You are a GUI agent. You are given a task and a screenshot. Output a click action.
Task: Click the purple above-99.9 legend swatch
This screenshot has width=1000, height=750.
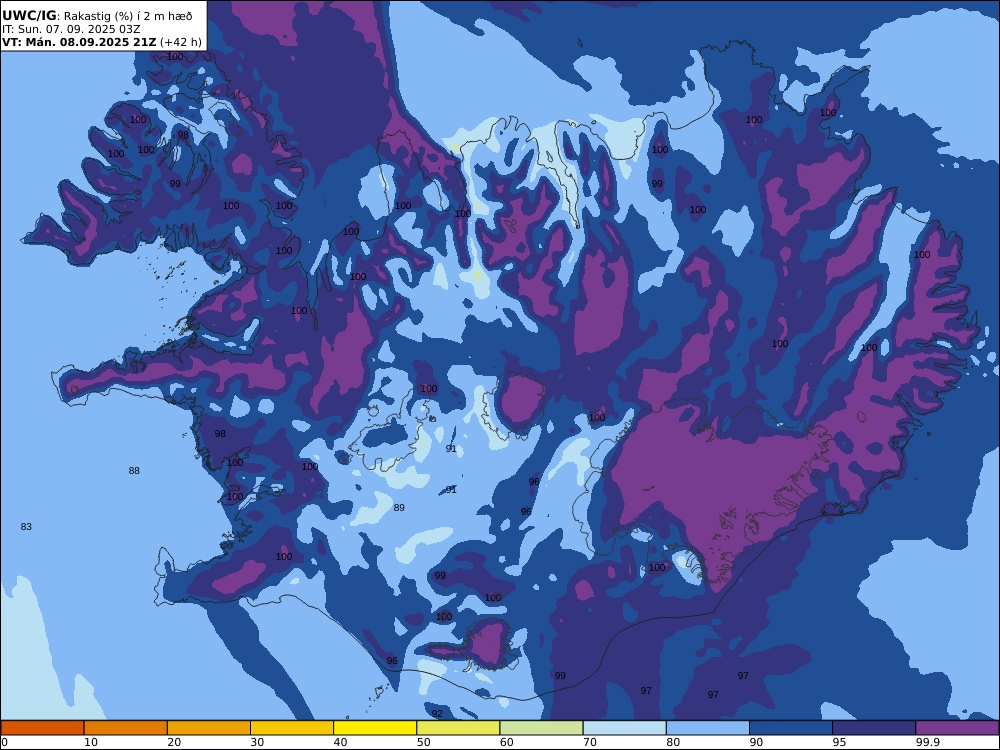pos(957,728)
